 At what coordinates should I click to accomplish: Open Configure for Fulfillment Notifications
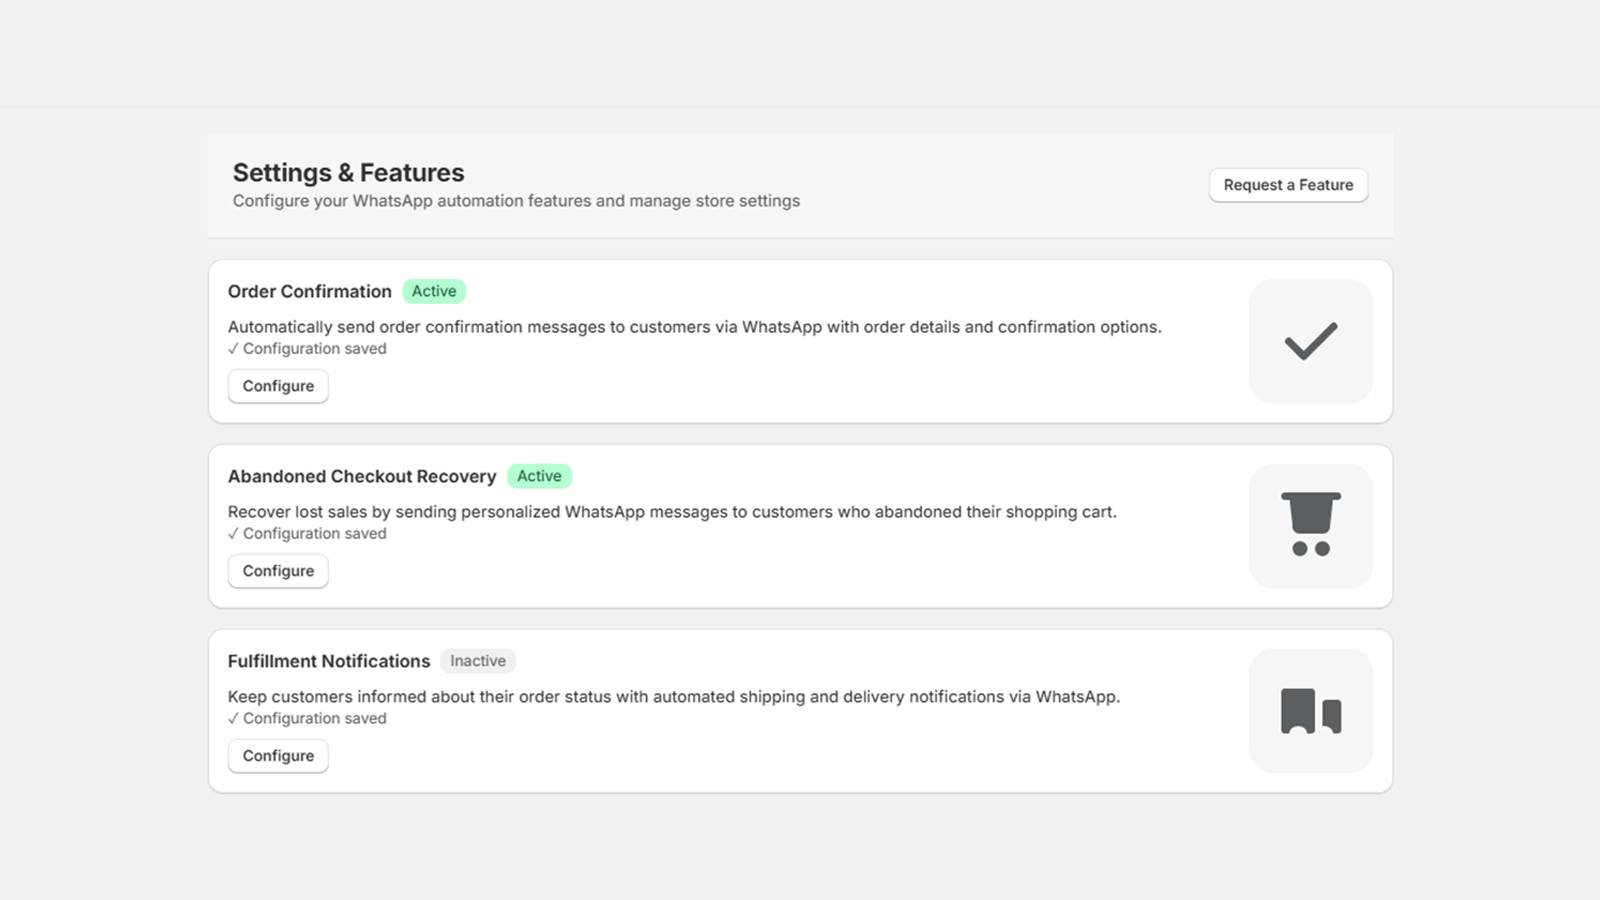[278, 756]
